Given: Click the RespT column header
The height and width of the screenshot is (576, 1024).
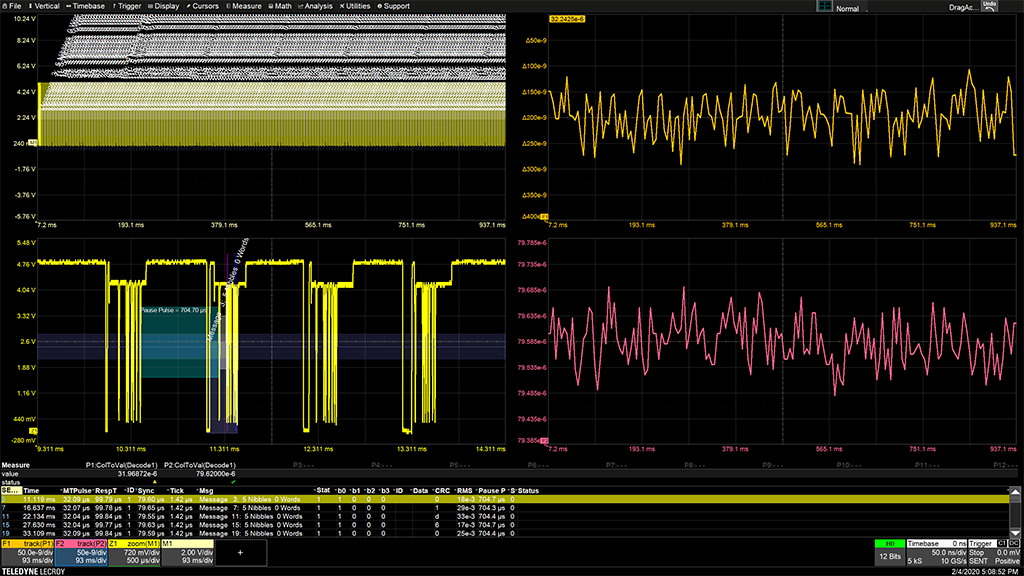Looking at the screenshot, I should pos(105,490).
